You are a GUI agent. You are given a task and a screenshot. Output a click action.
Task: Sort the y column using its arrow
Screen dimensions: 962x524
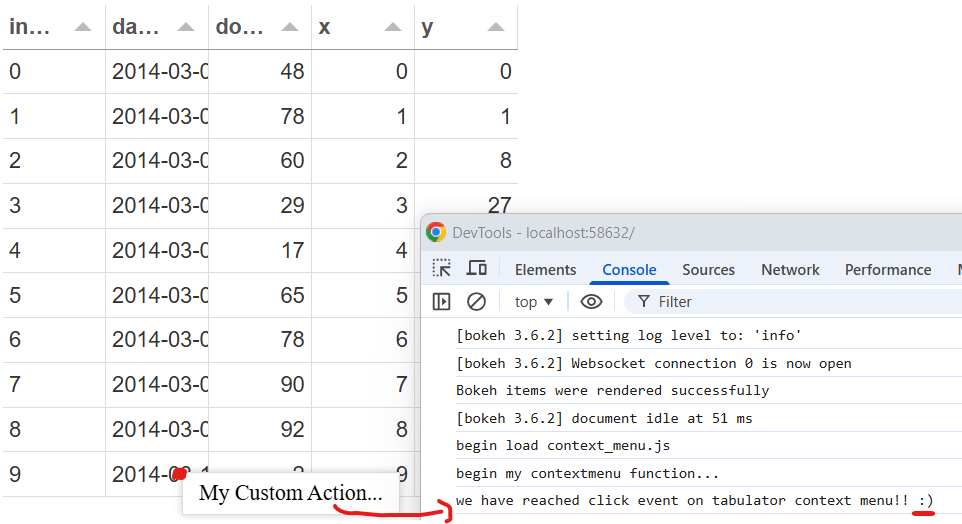496,27
